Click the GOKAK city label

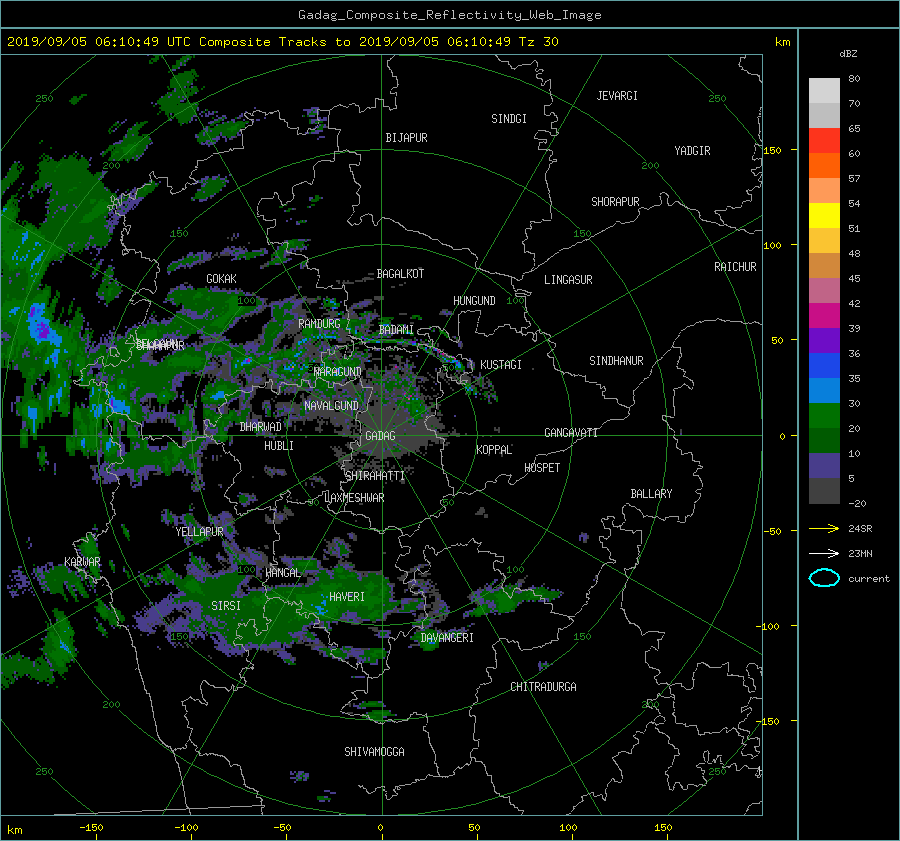click(x=221, y=279)
